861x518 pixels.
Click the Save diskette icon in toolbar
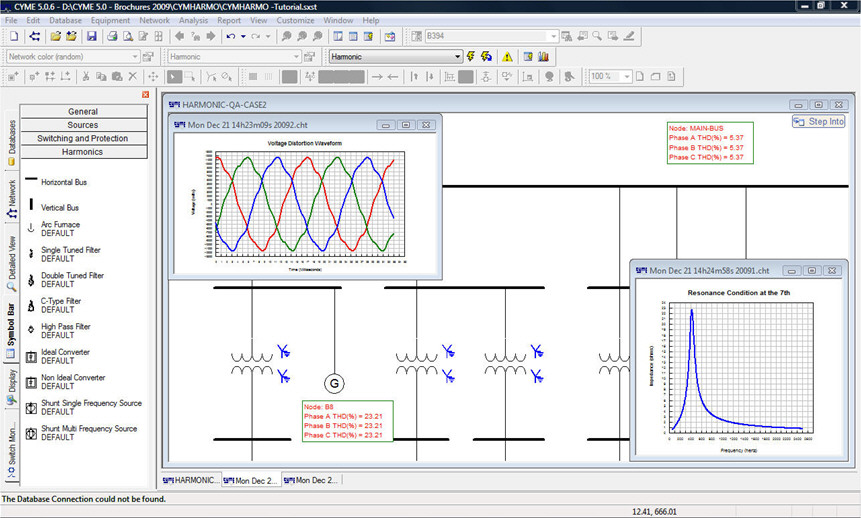[91, 37]
